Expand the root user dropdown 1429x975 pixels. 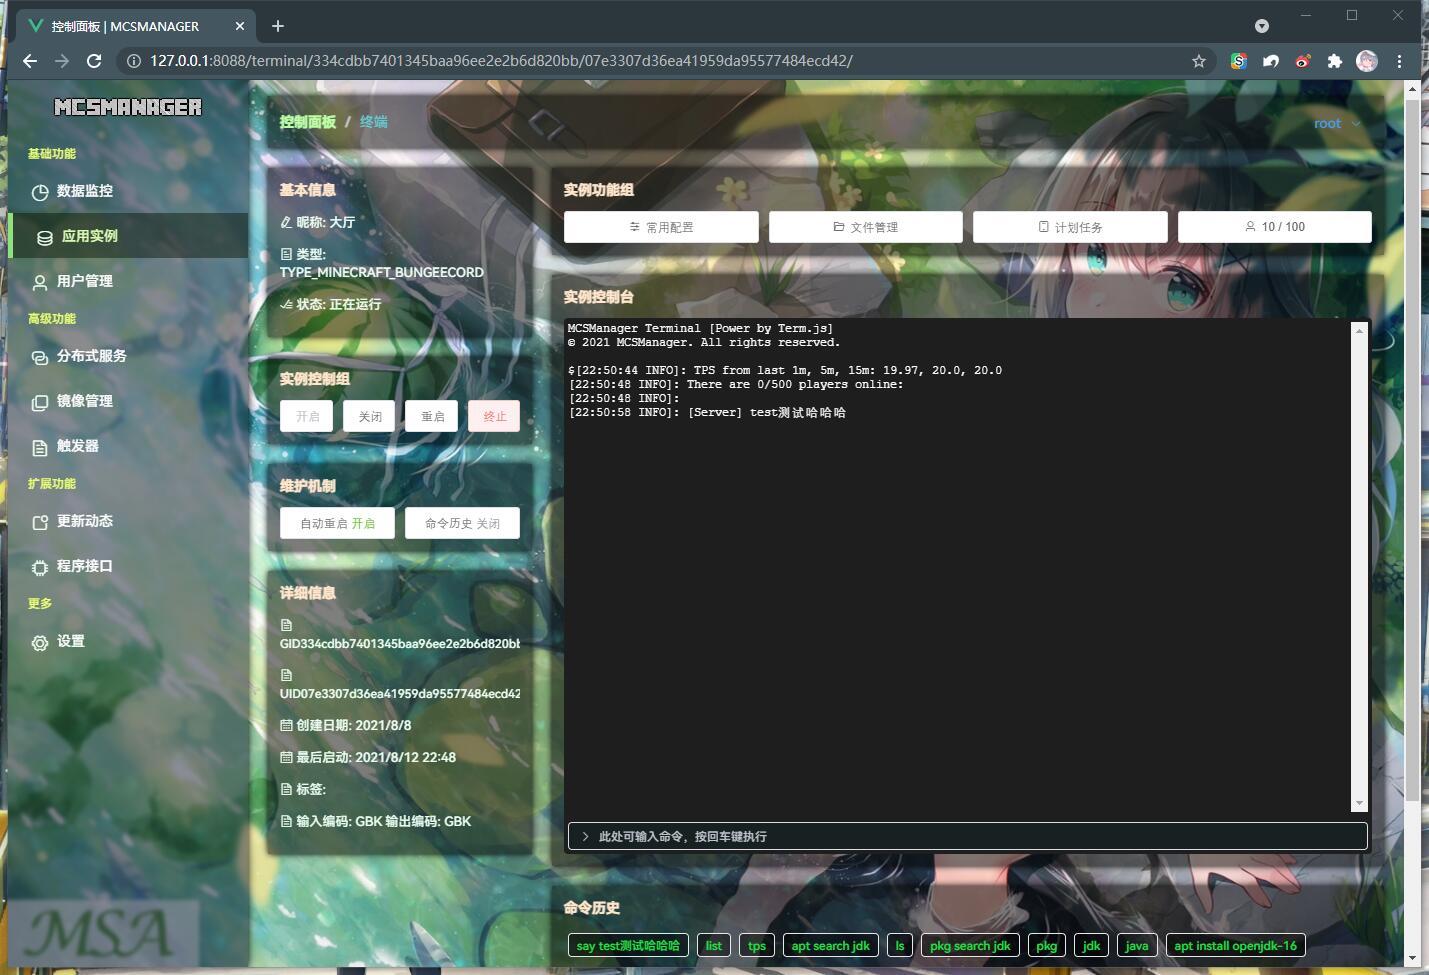1337,123
